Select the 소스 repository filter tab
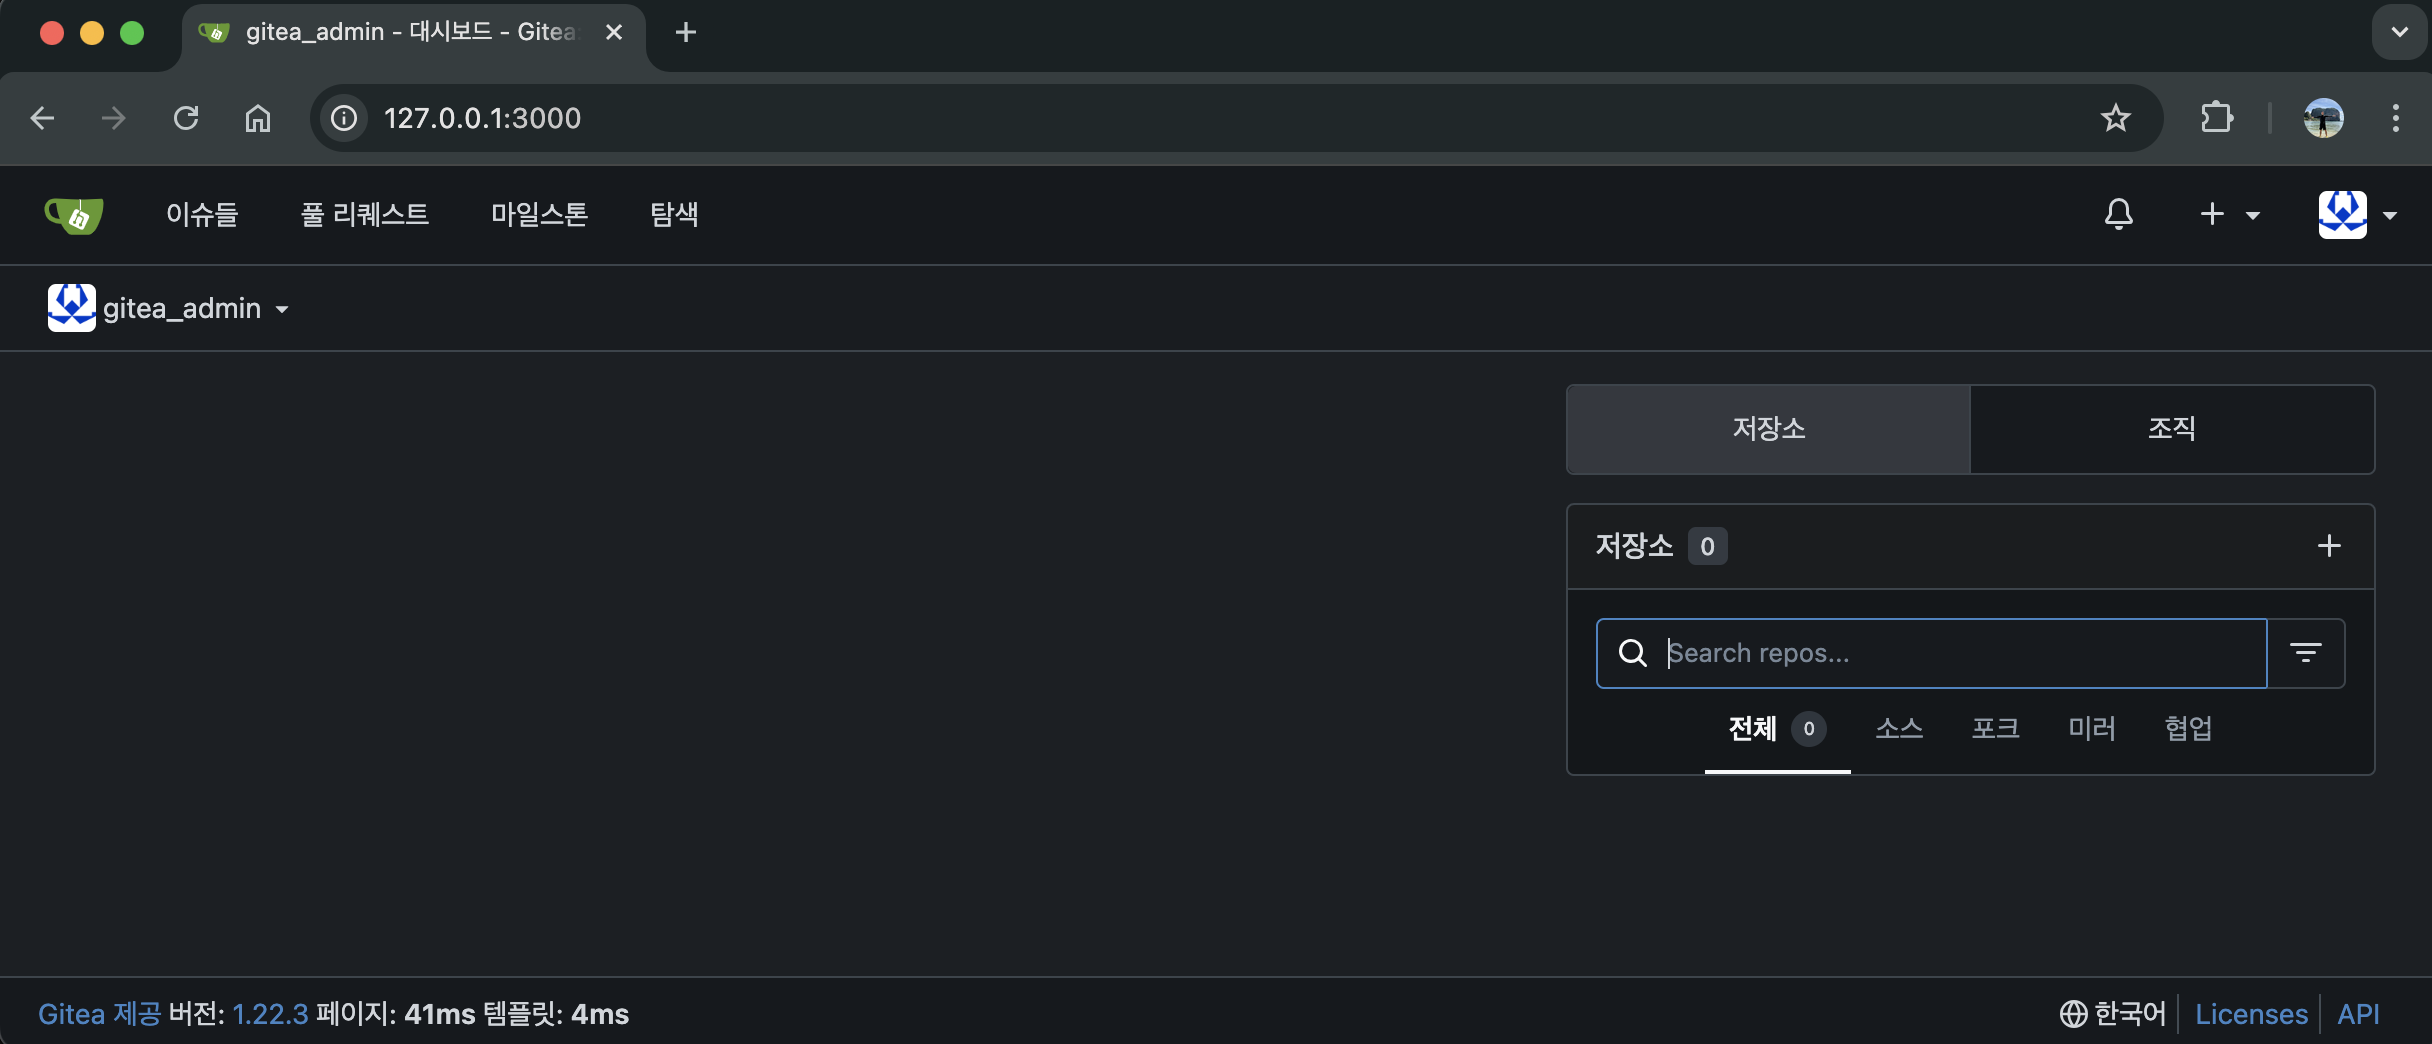Image resolution: width=2432 pixels, height=1044 pixels. [1899, 728]
